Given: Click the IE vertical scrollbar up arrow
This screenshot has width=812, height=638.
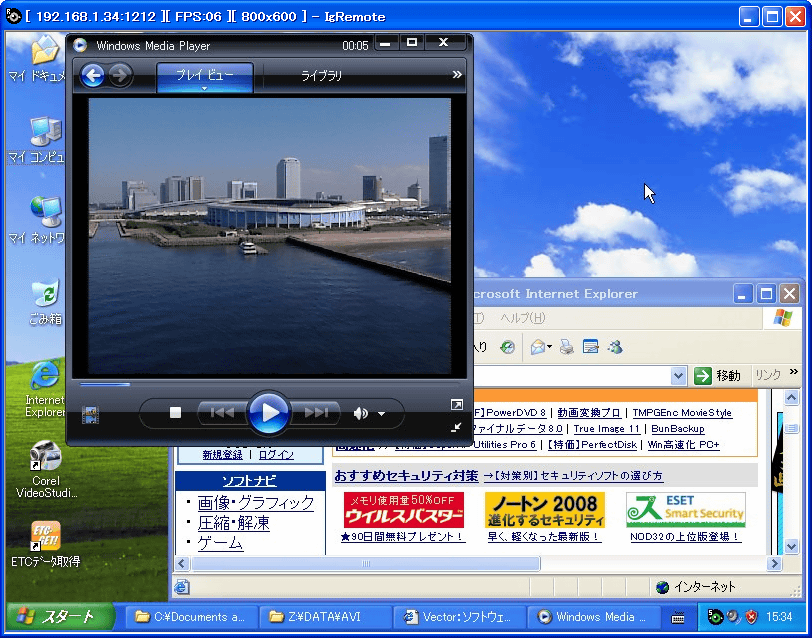Looking at the screenshot, I should coord(791,398).
